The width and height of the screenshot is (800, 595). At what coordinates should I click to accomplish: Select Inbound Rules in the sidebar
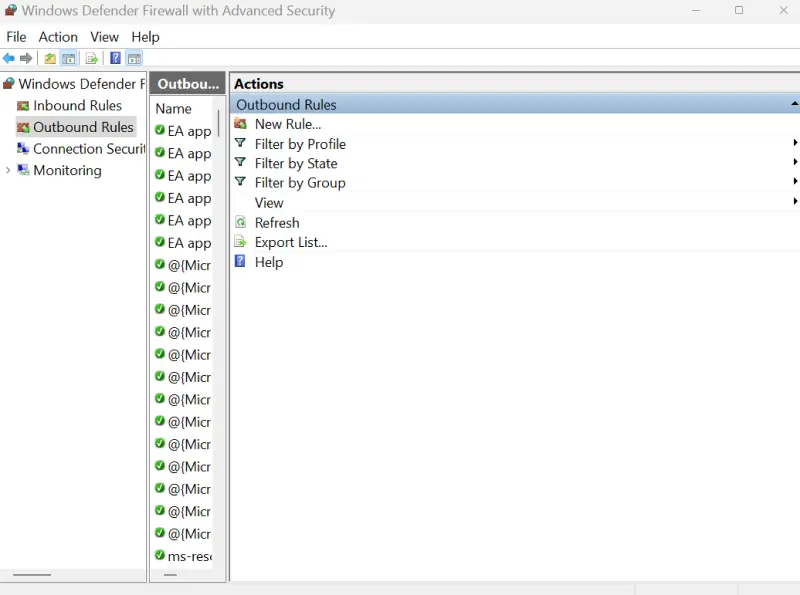[76, 105]
